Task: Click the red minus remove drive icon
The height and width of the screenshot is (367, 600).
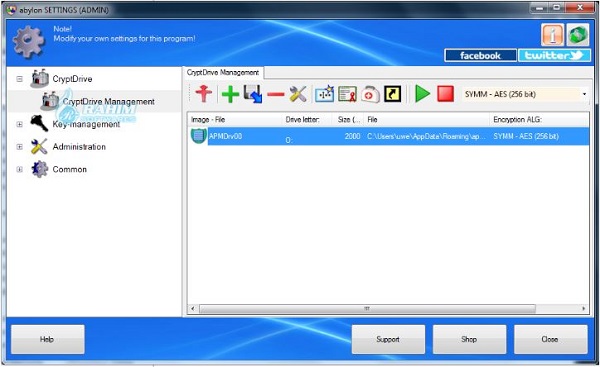Action: tap(276, 94)
